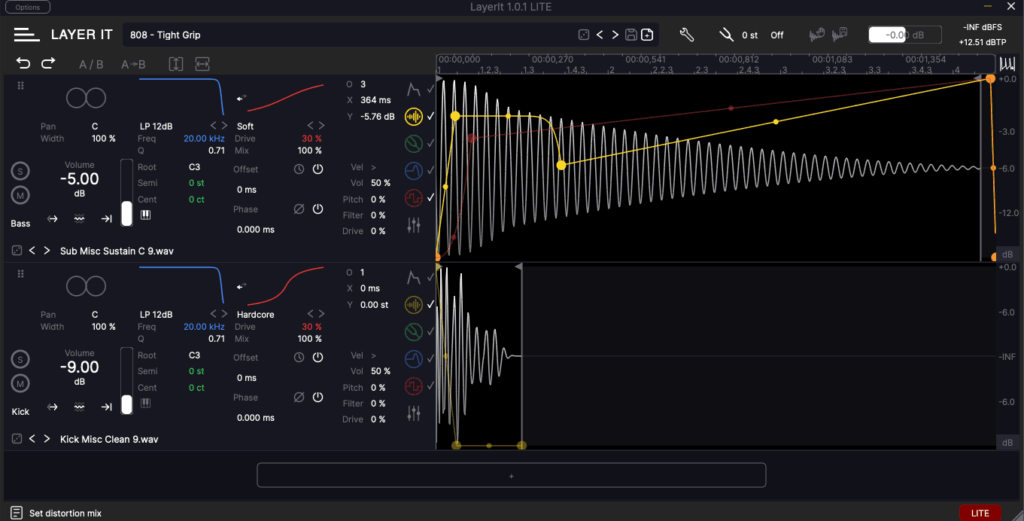Adjust the Bass layer volume fader
The width and height of the screenshot is (1024, 521).
(x=127, y=211)
